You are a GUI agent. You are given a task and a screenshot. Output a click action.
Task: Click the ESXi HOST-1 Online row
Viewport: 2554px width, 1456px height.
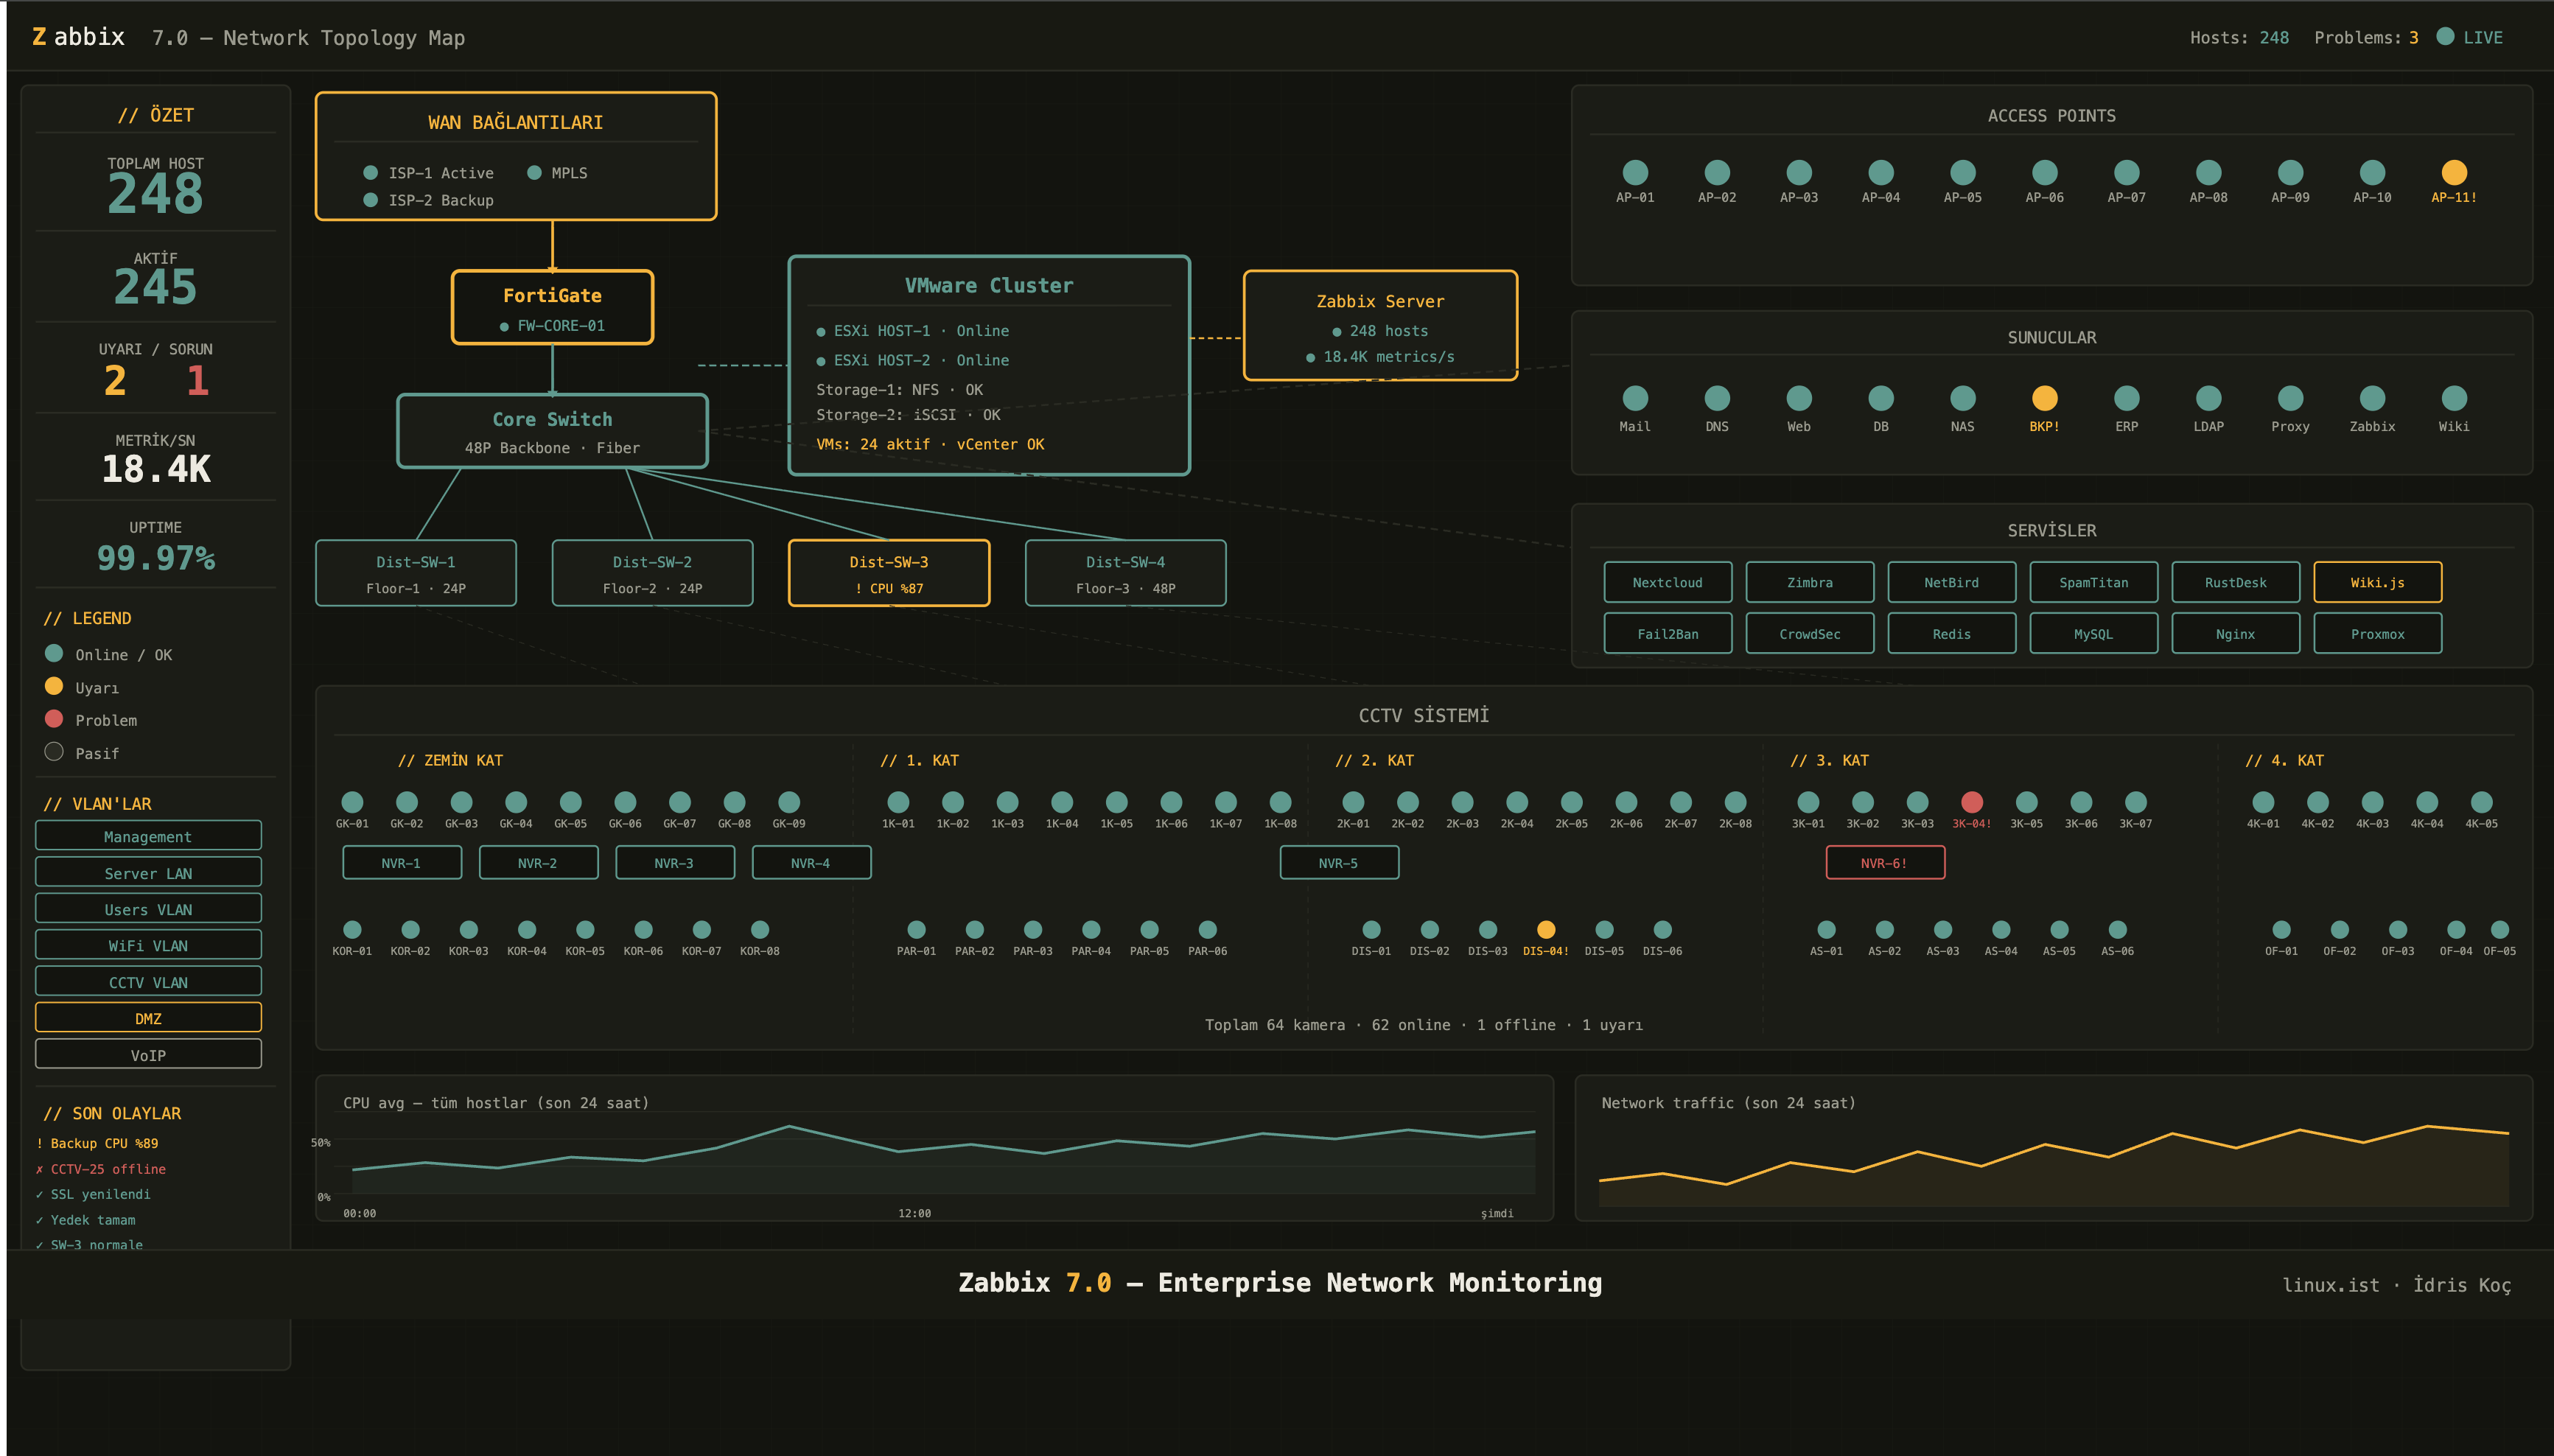(x=913, y=331)
